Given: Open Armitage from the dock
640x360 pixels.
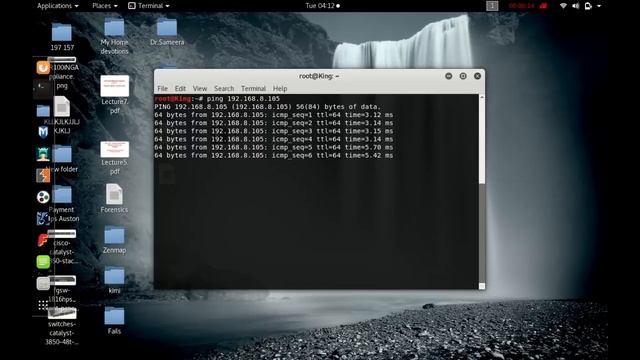Looking at the screenshot, I should click(43, 153).
